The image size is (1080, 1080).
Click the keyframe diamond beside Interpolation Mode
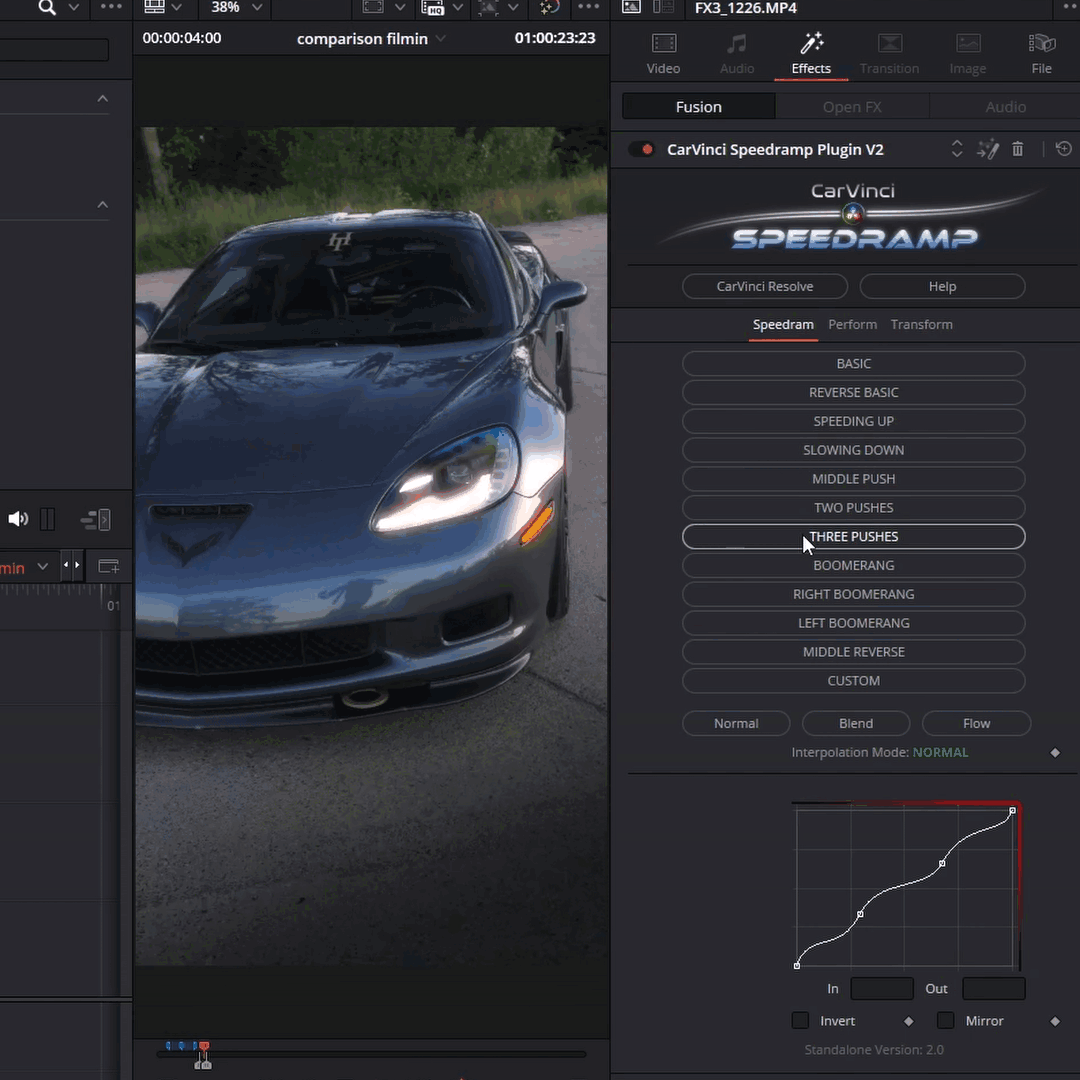tap(1055, 752)
